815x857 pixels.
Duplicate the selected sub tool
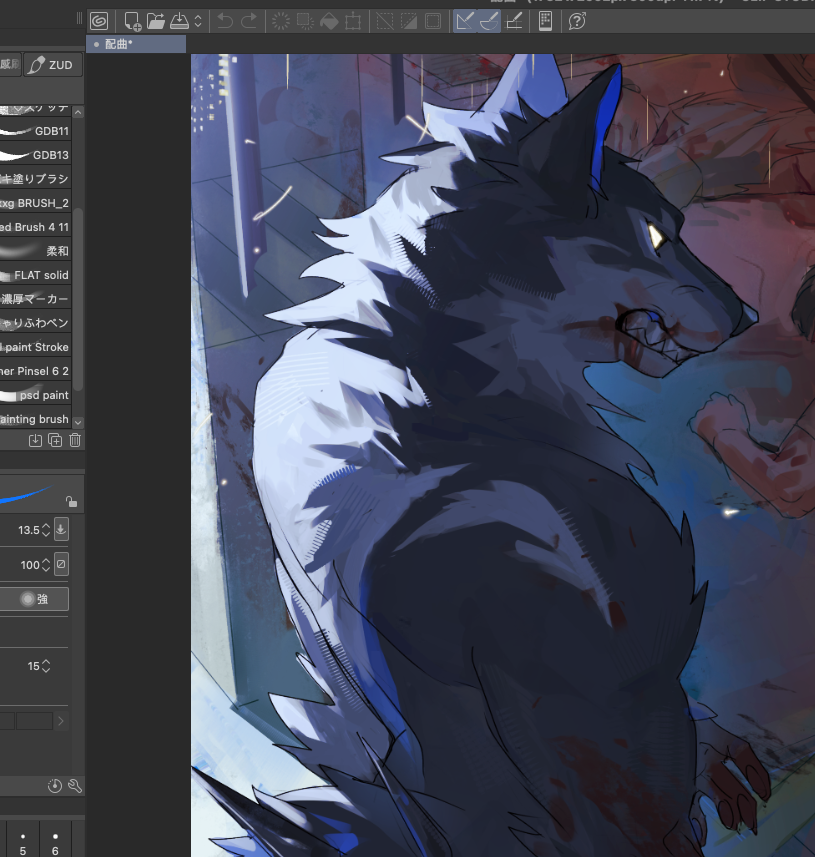pyautogui.click(x=55, y=441)
